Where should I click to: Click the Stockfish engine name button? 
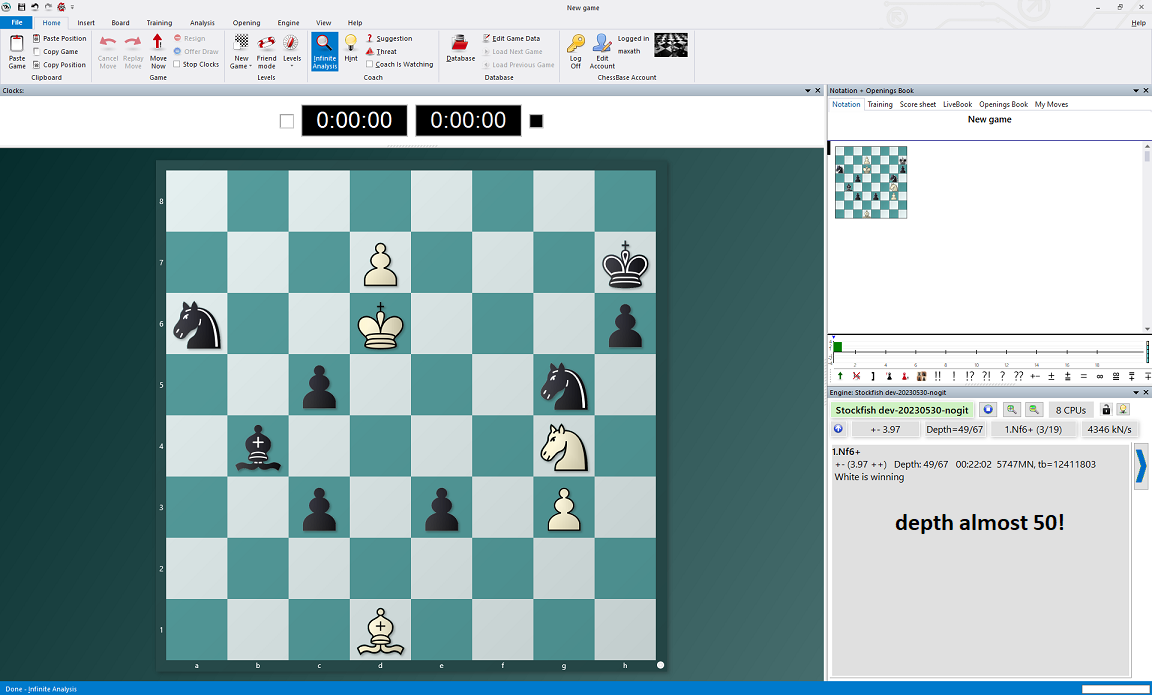pyautogui.click(x=902, y=410)
